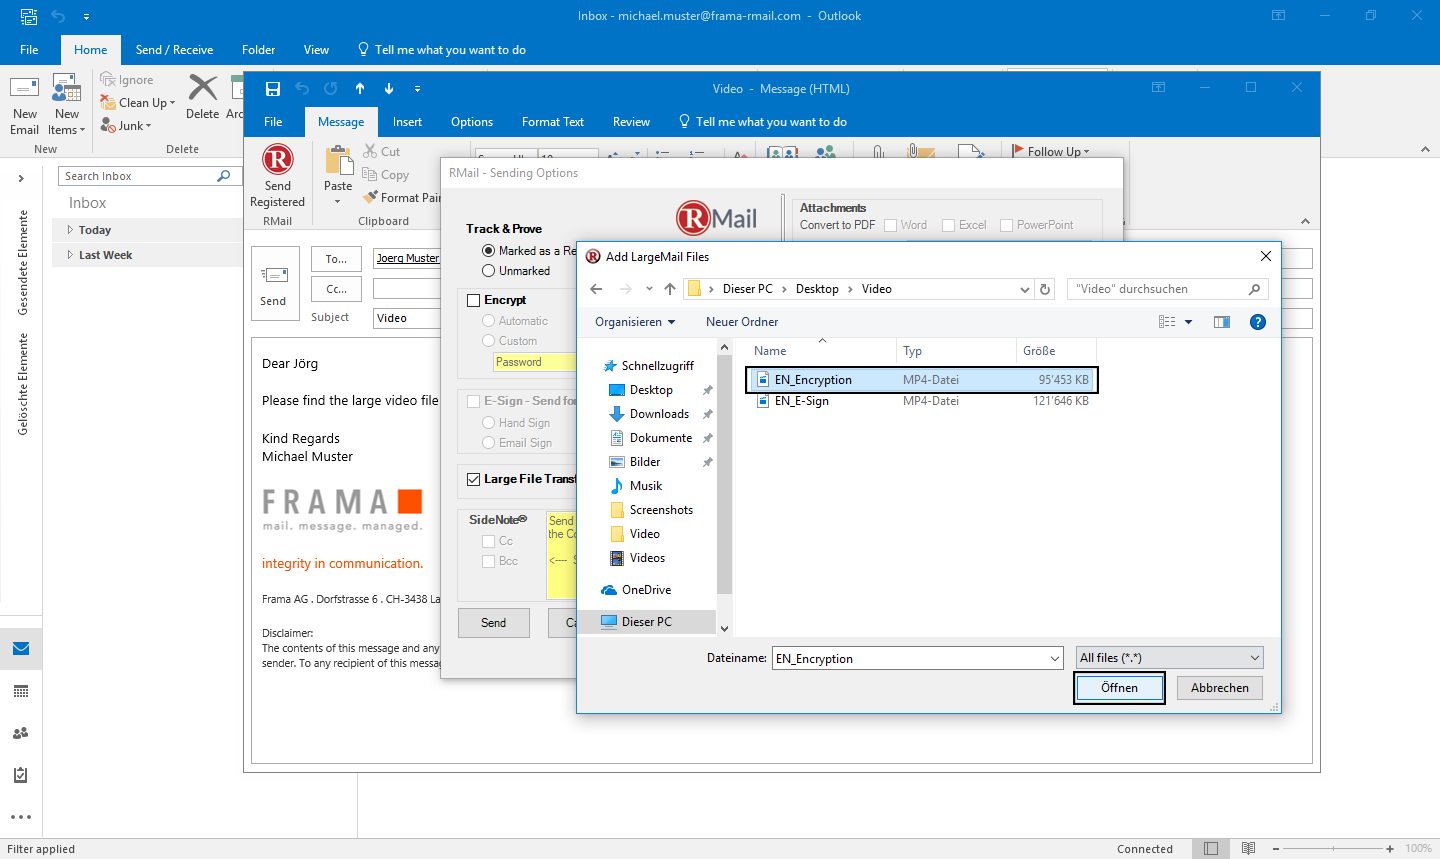Screen dimensions: 1440x859
Task: Click the Mail envelope icon in navigation bar
Action: pyautogui.click(x=21, y=649)
